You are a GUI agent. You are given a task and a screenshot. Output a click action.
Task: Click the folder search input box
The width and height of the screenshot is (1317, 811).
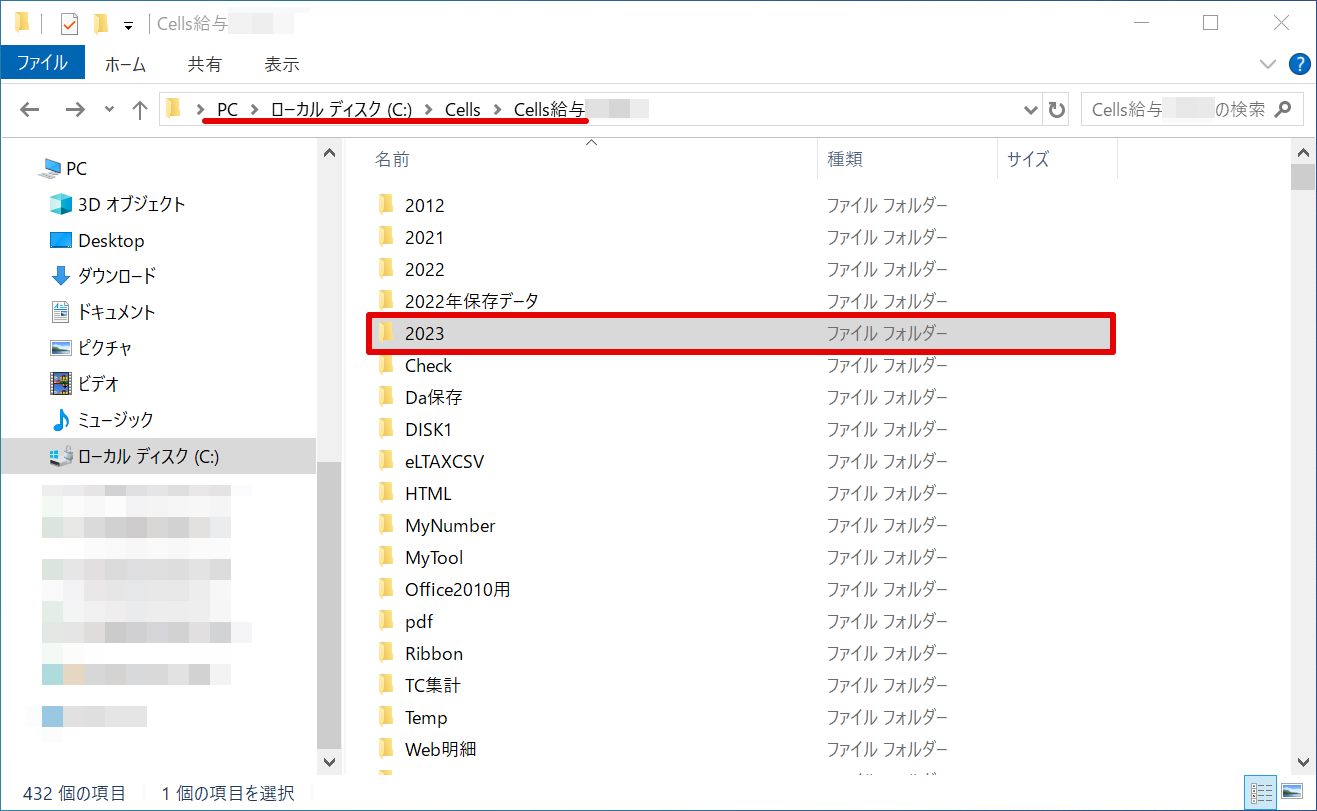tap(1178, 110)
